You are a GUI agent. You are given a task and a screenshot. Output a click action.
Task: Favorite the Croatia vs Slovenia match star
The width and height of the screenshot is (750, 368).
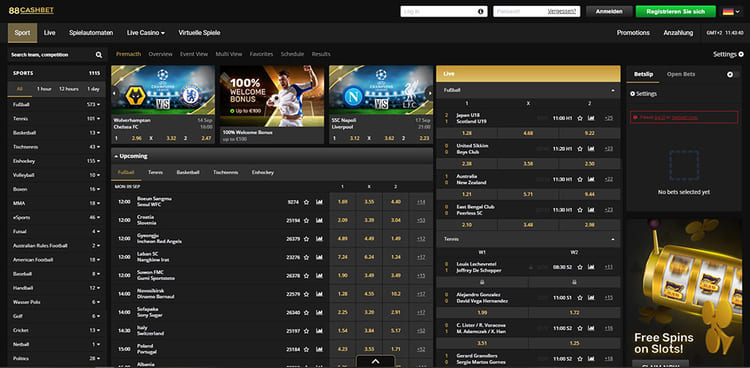[306, 220]
